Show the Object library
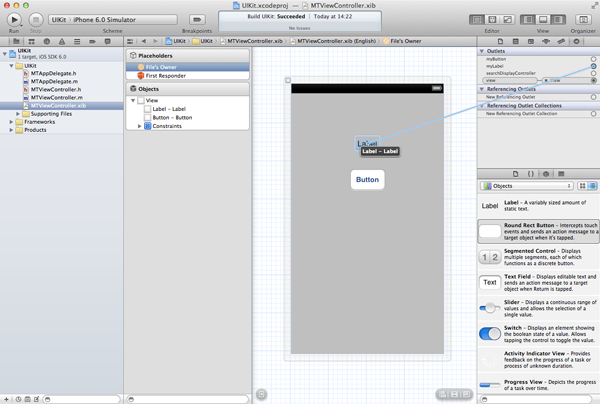600x404 pixels. click(x=546, y=174)
